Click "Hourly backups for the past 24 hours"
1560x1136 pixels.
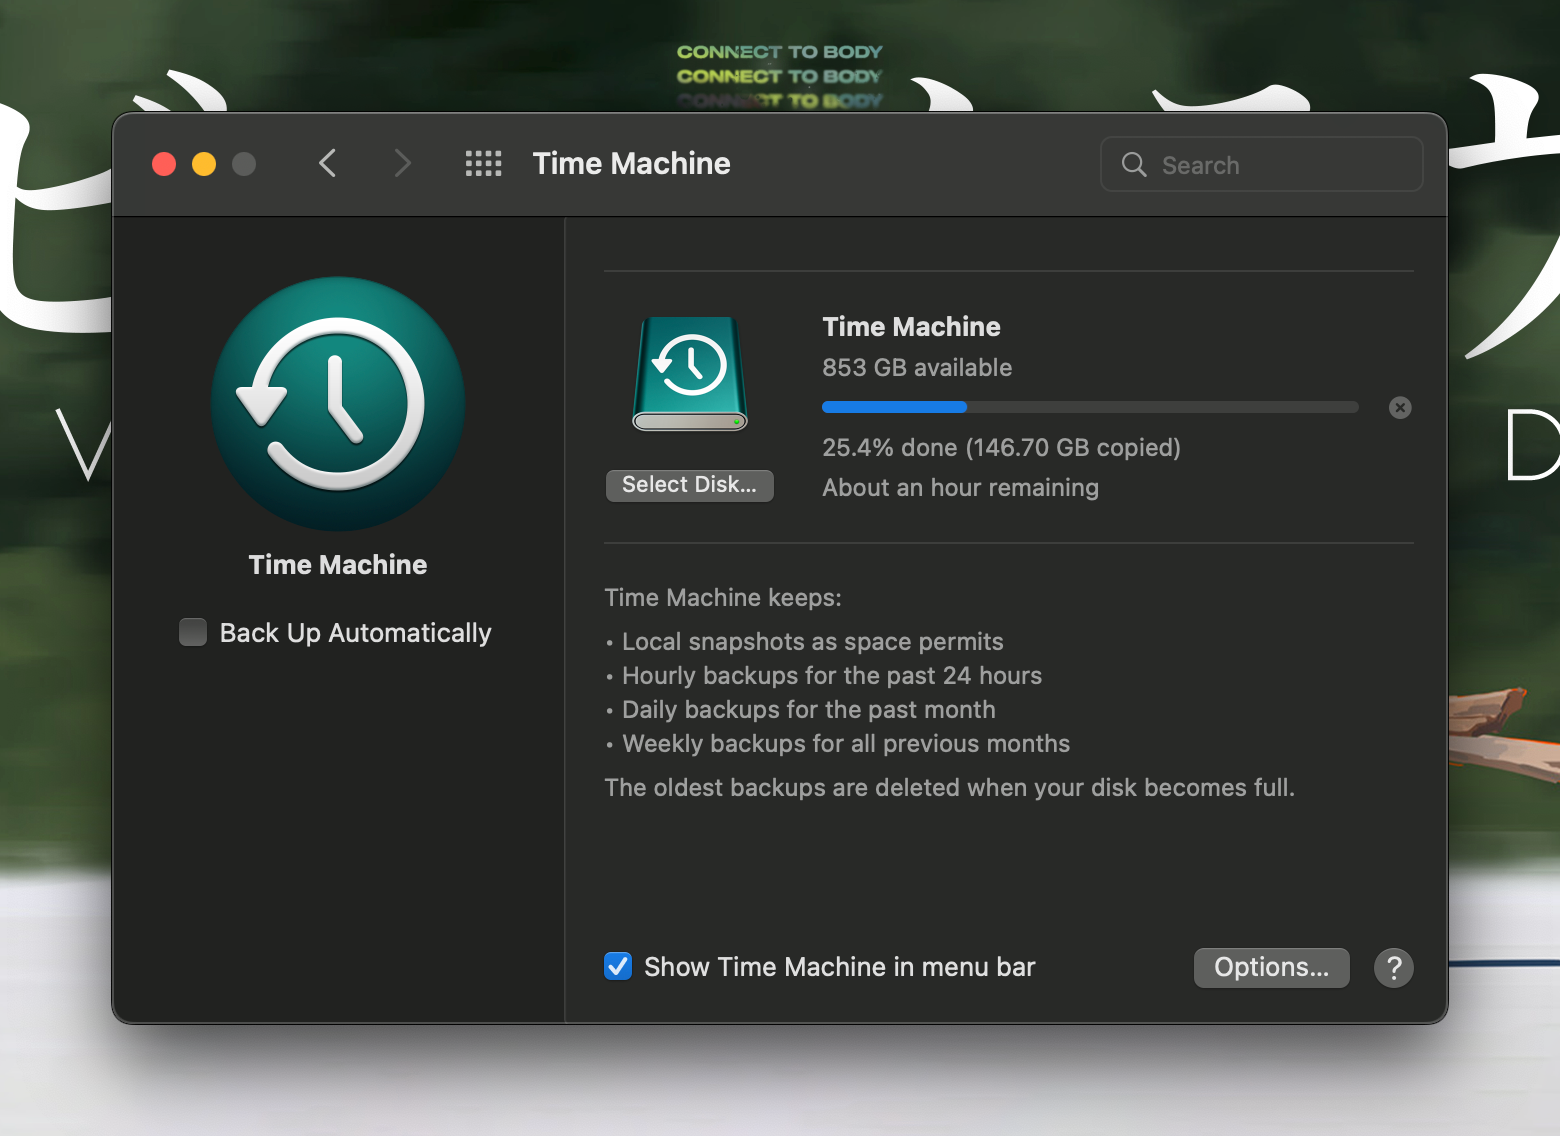(832, 676)
